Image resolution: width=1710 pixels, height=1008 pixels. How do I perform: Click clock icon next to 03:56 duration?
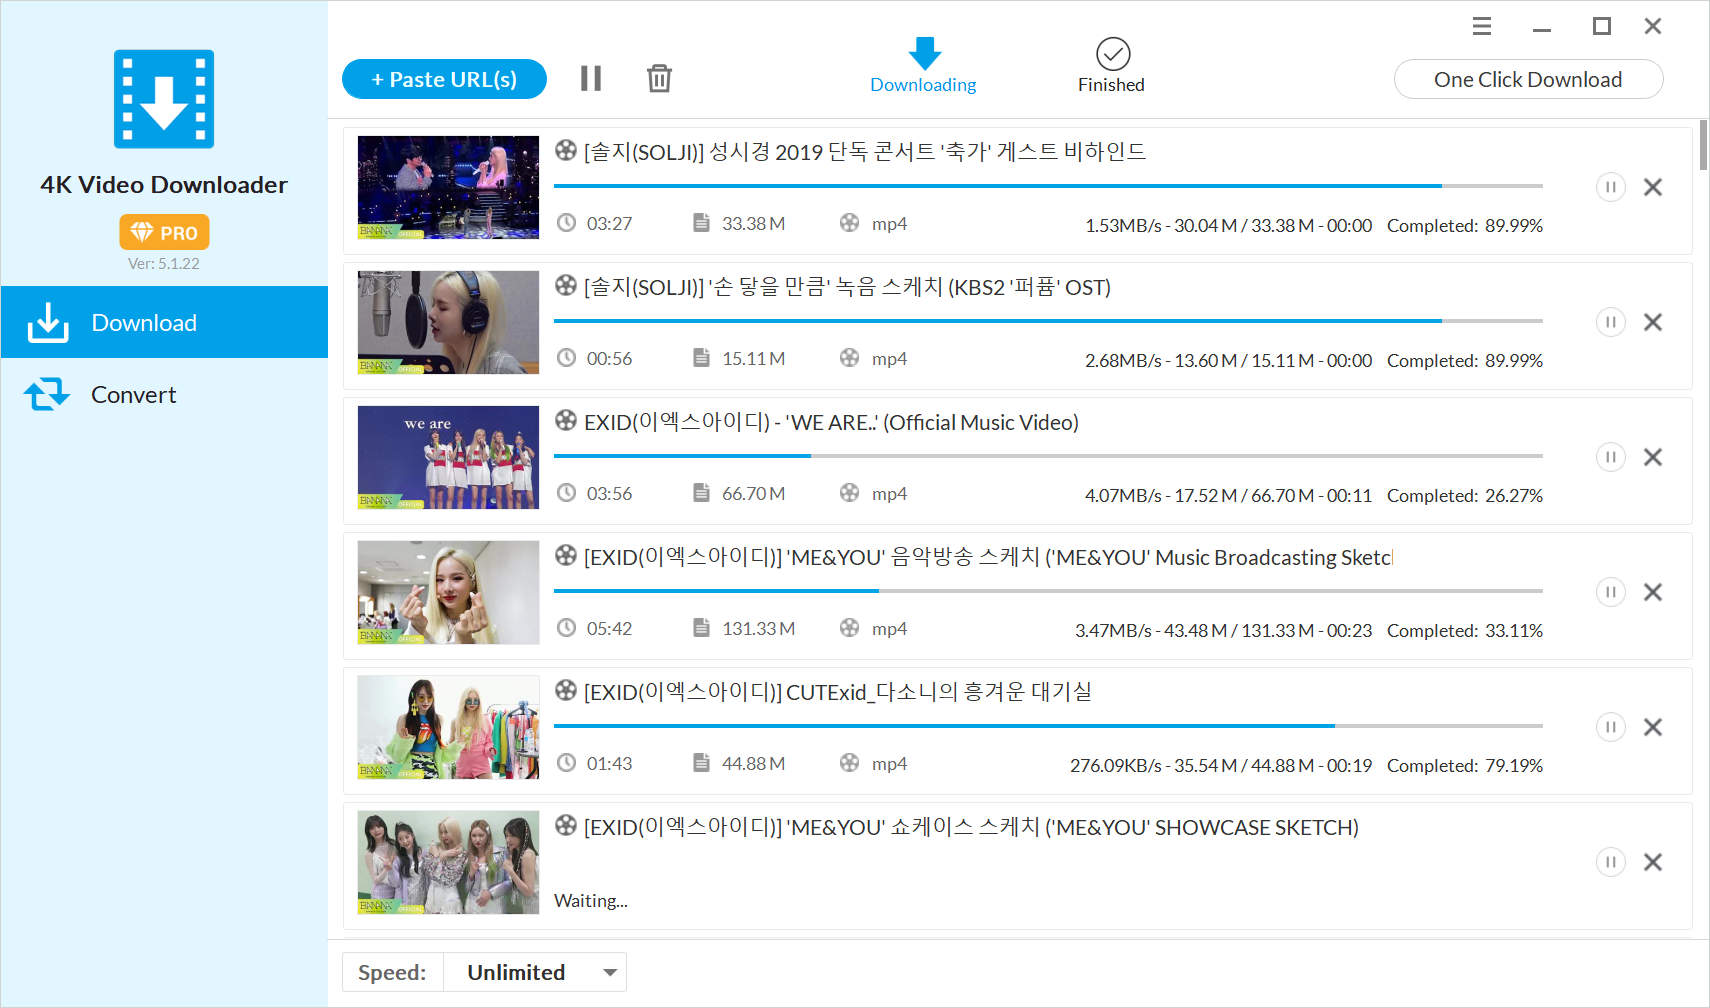566,493
